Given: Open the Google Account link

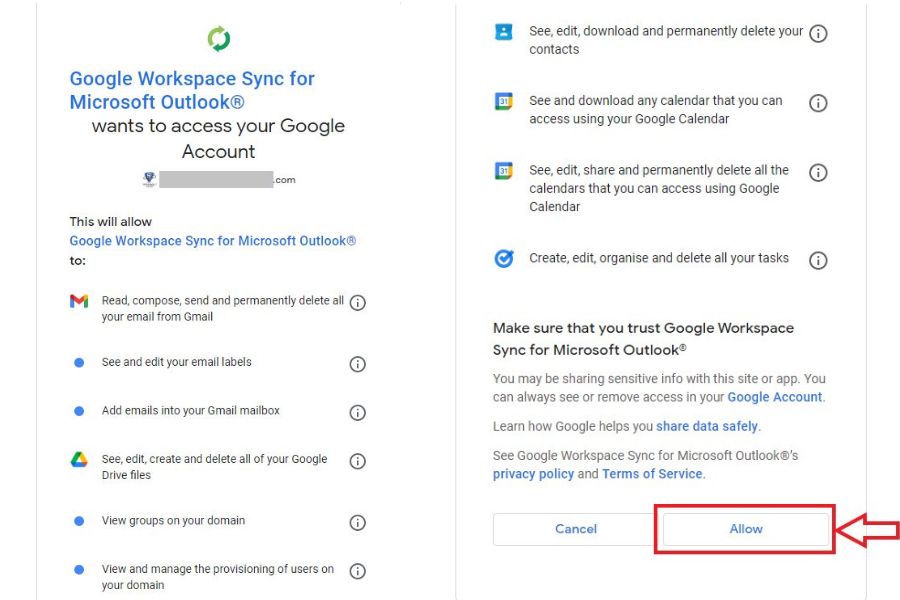Looking at the screenshot, I should (774, 397).
